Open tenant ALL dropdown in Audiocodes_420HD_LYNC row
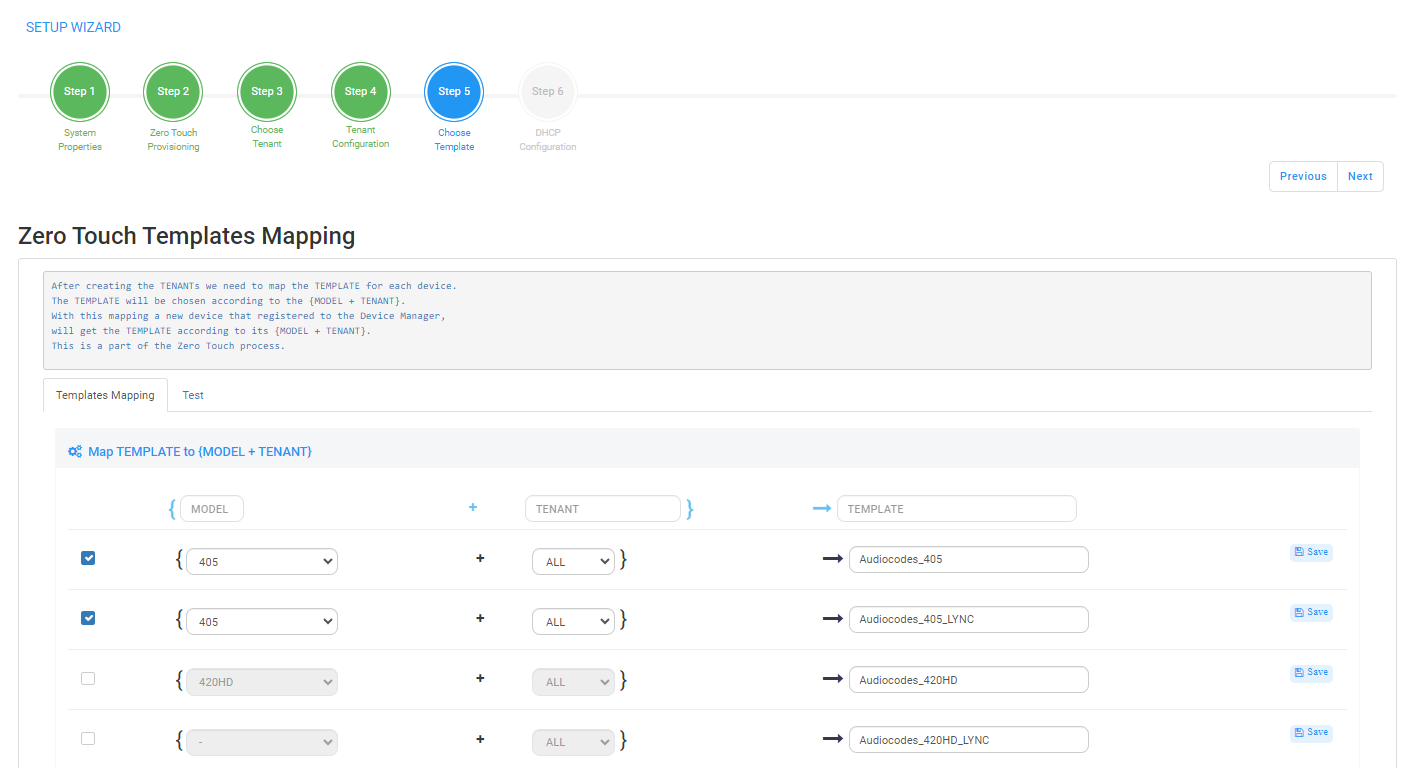Screen dimensions: 1409x780 [x=573, y=742]
